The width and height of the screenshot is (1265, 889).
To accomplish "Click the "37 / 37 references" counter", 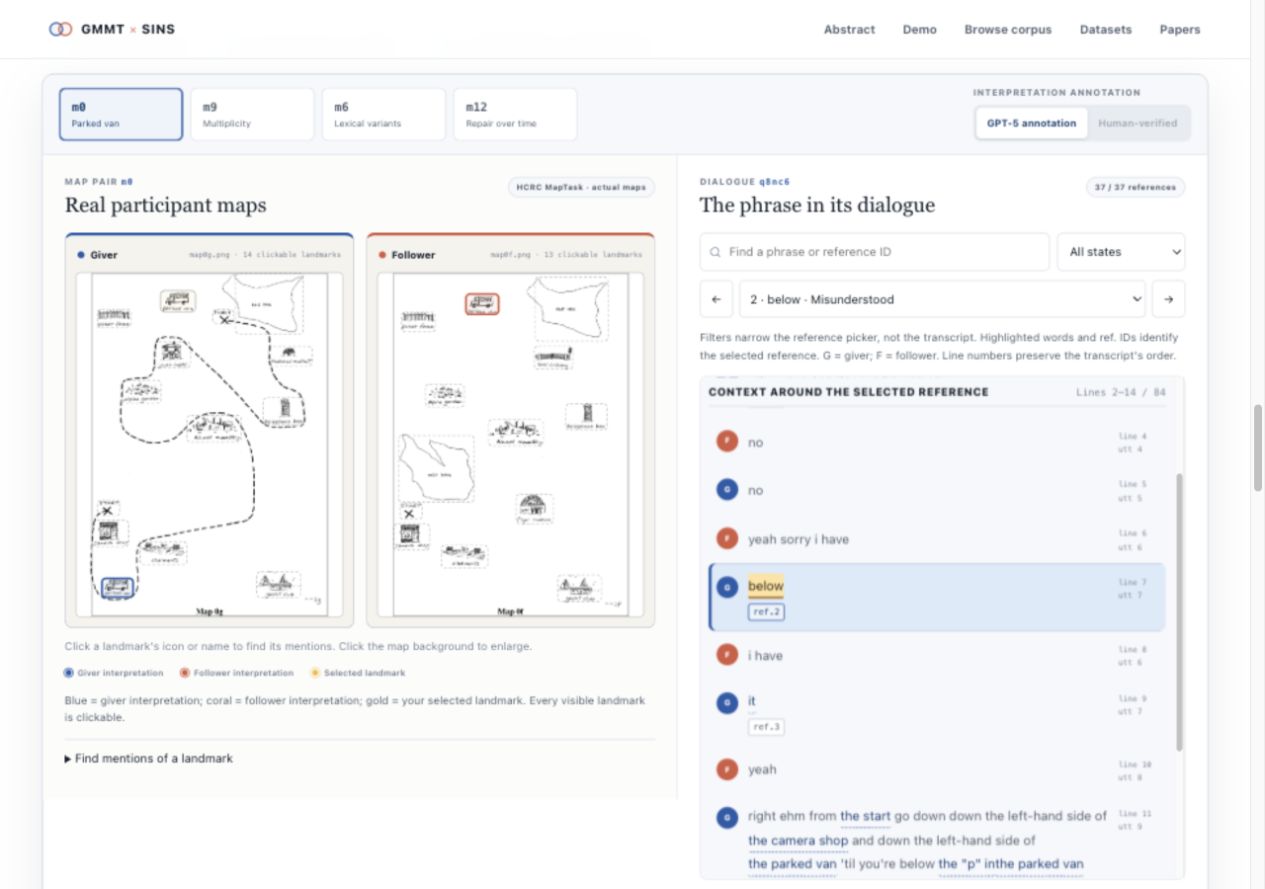I will pyautogui.click(x=1136, y=187).
